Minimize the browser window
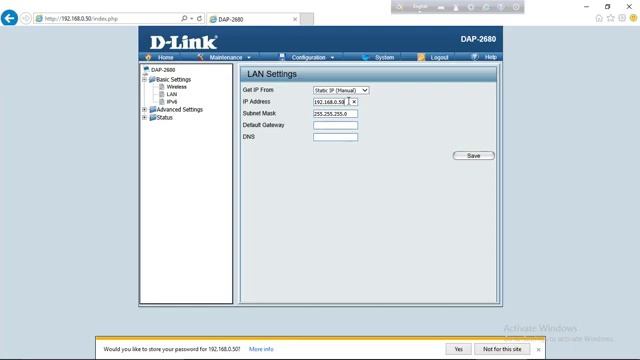Screen dimensions: 640x360 click(587, 7)
